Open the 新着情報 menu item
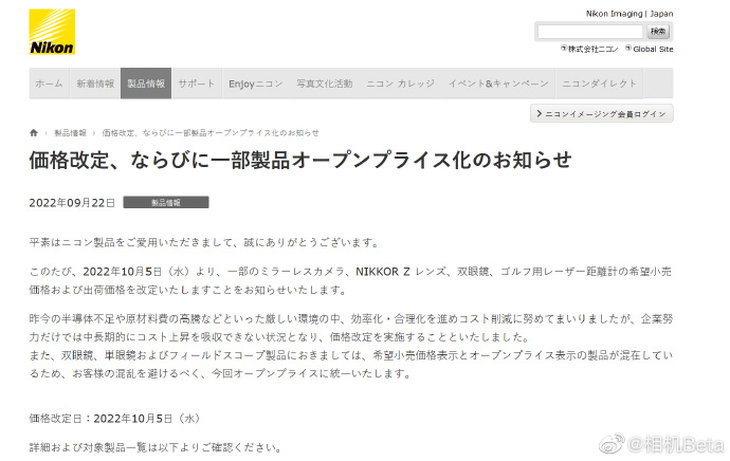 coord(95,83)
